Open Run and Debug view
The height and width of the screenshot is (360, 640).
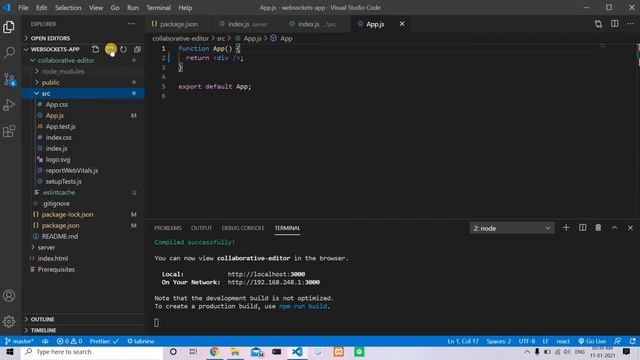[9, 105]
